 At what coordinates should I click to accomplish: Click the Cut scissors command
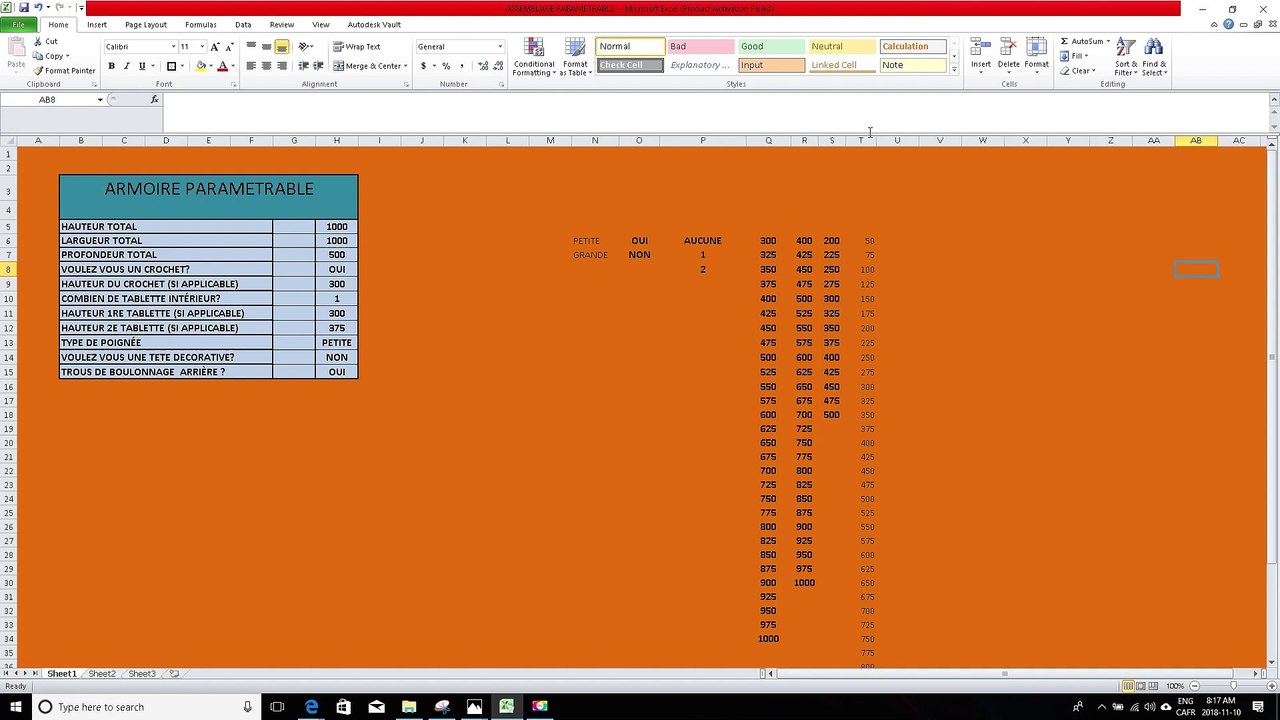pos(44,42)
